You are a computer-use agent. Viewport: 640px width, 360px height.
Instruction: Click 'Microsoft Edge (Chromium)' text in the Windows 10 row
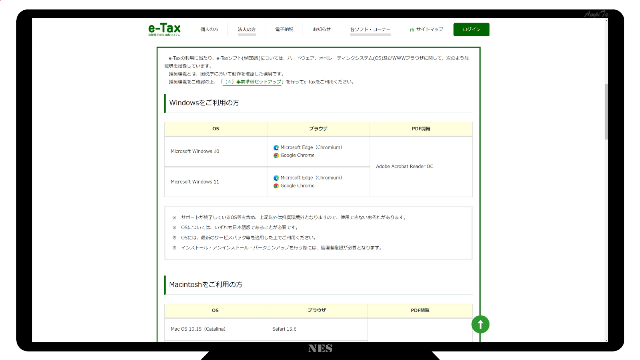click(311, 147)
